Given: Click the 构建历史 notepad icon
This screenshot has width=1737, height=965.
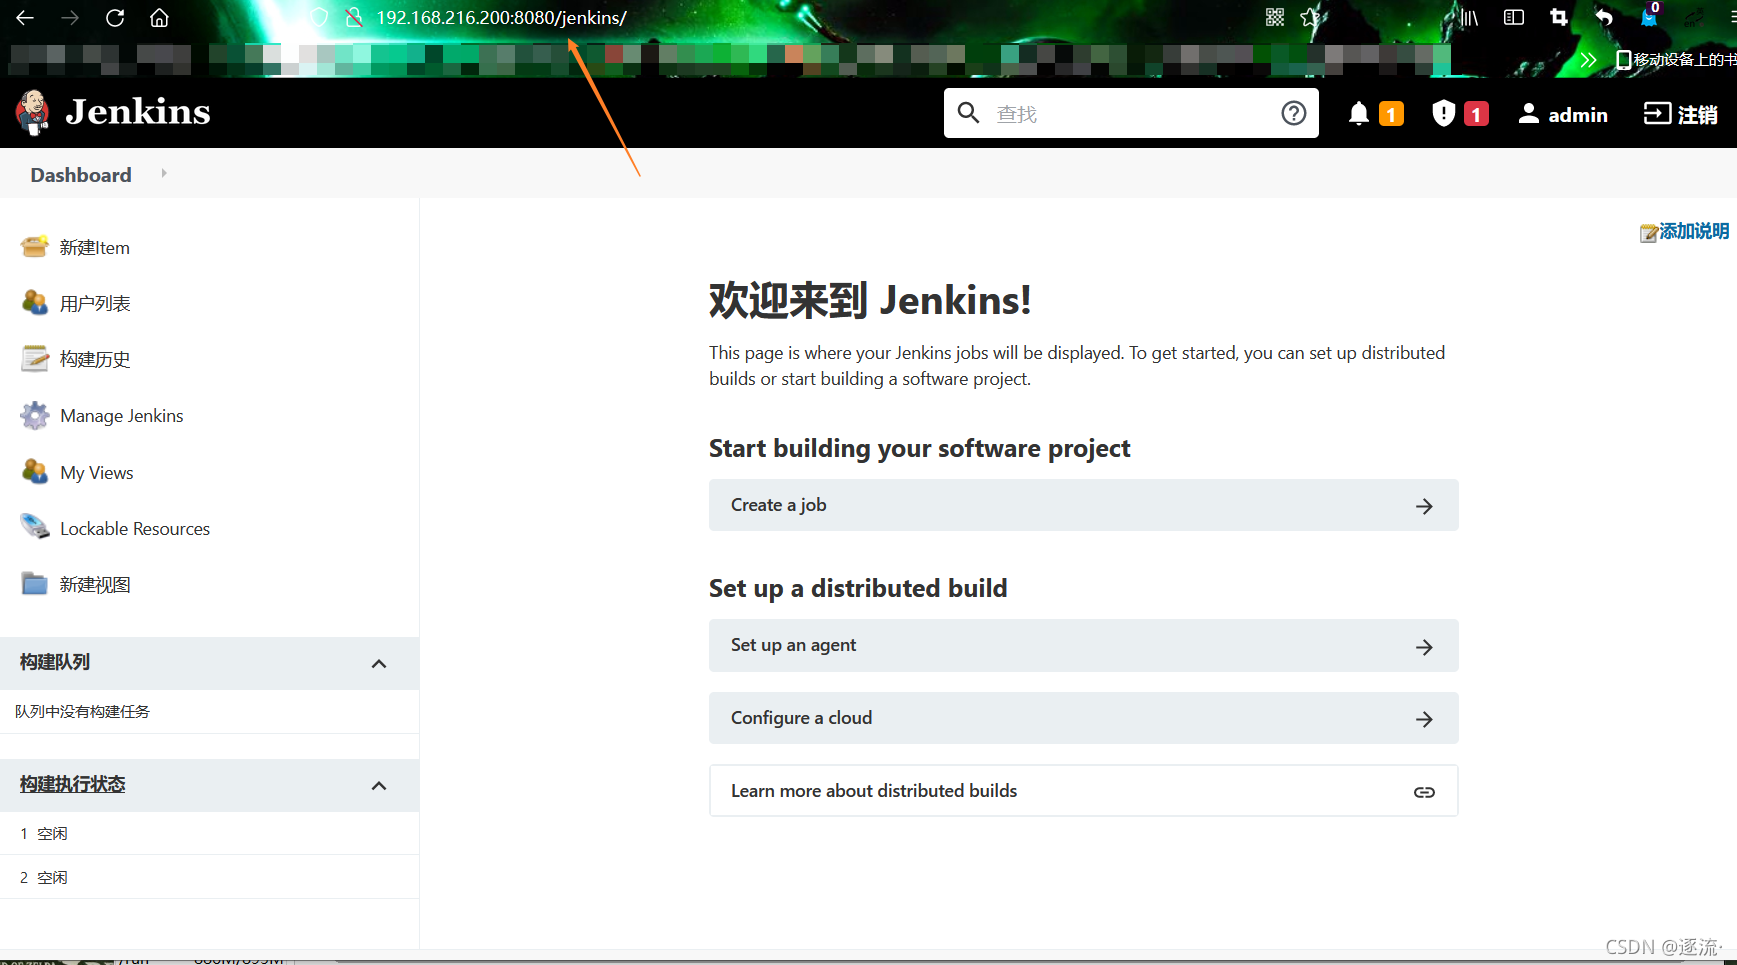Looking at the screenshot, I should pos(35,358).
